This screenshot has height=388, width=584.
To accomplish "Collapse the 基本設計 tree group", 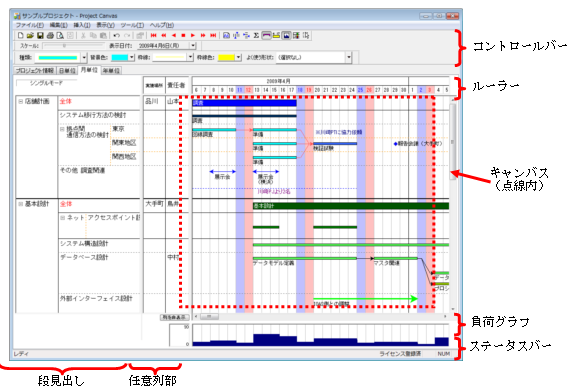I will pos(21,204).
